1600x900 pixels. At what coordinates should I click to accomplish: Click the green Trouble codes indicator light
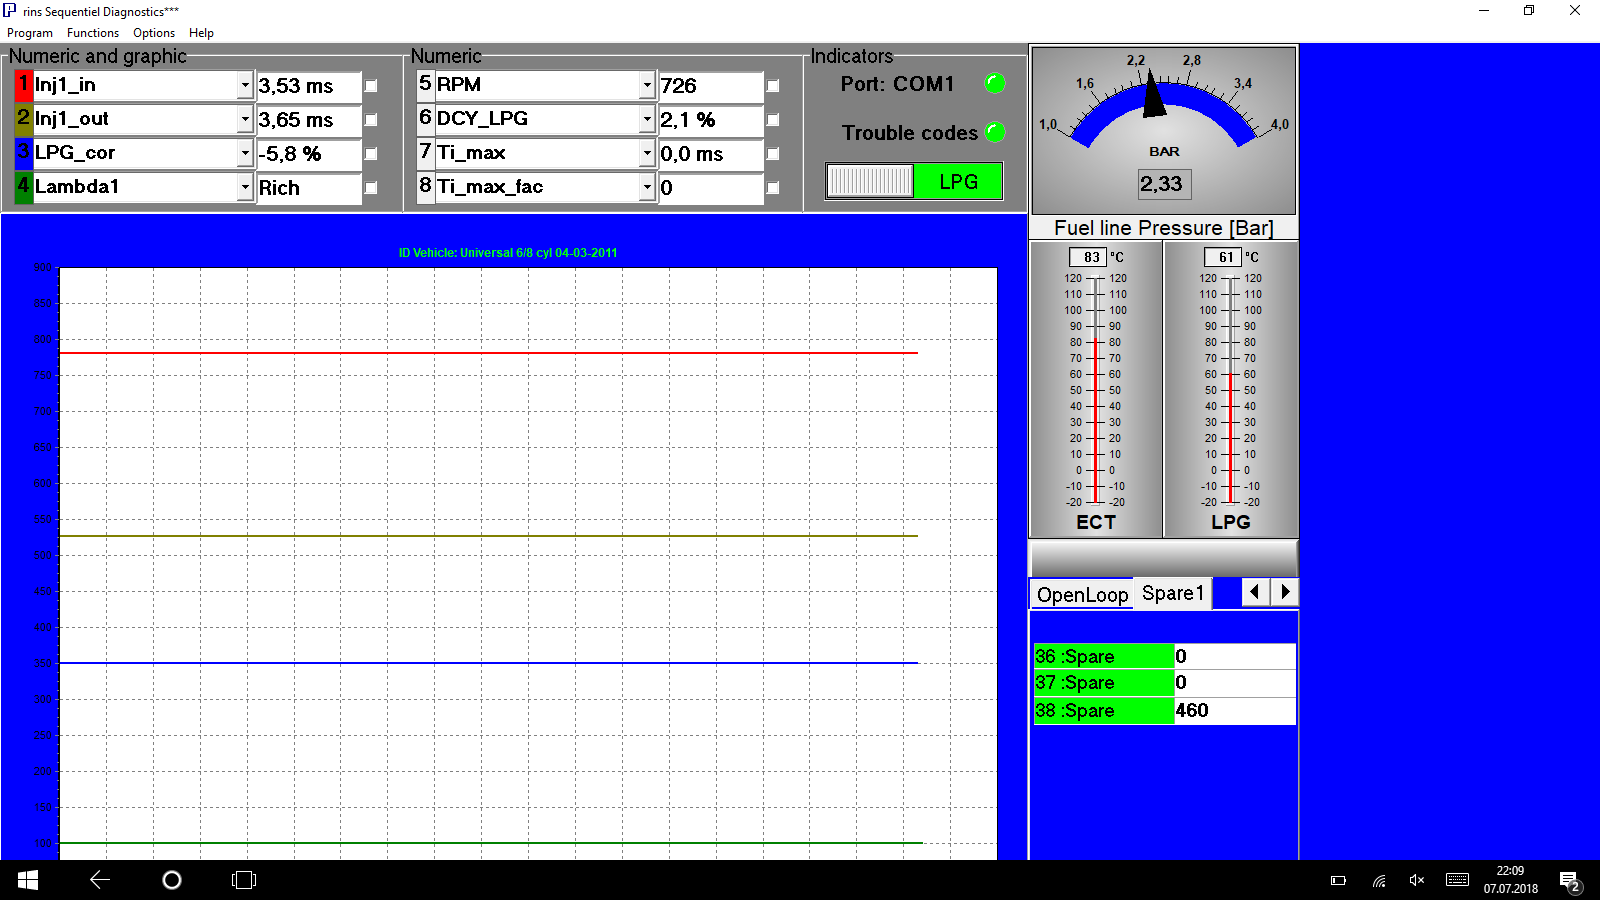click(x=995, y=132)
